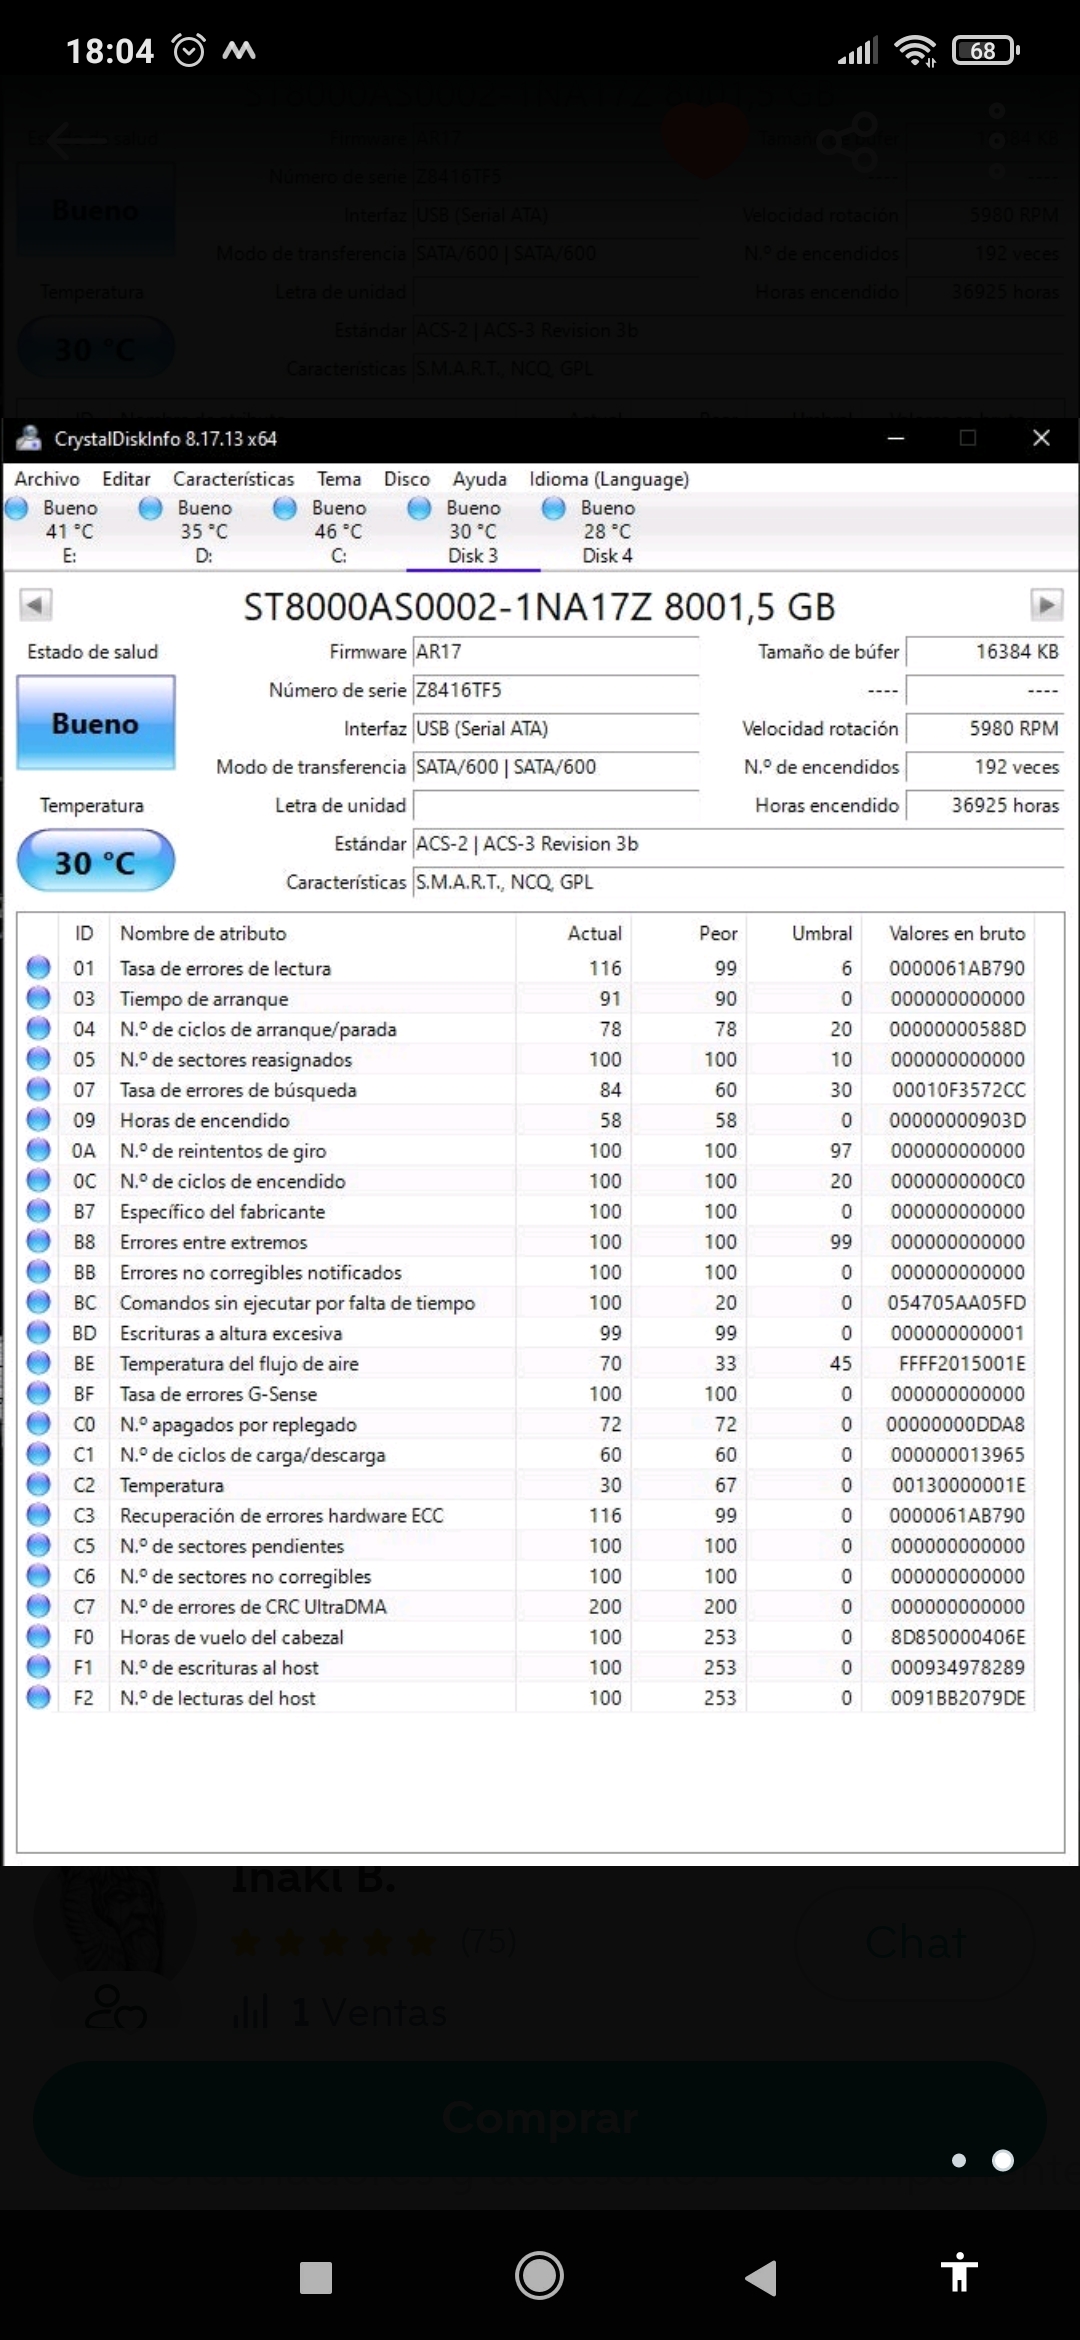Click the 36925 horas field

pyautogui.click(x=984, y=805)
